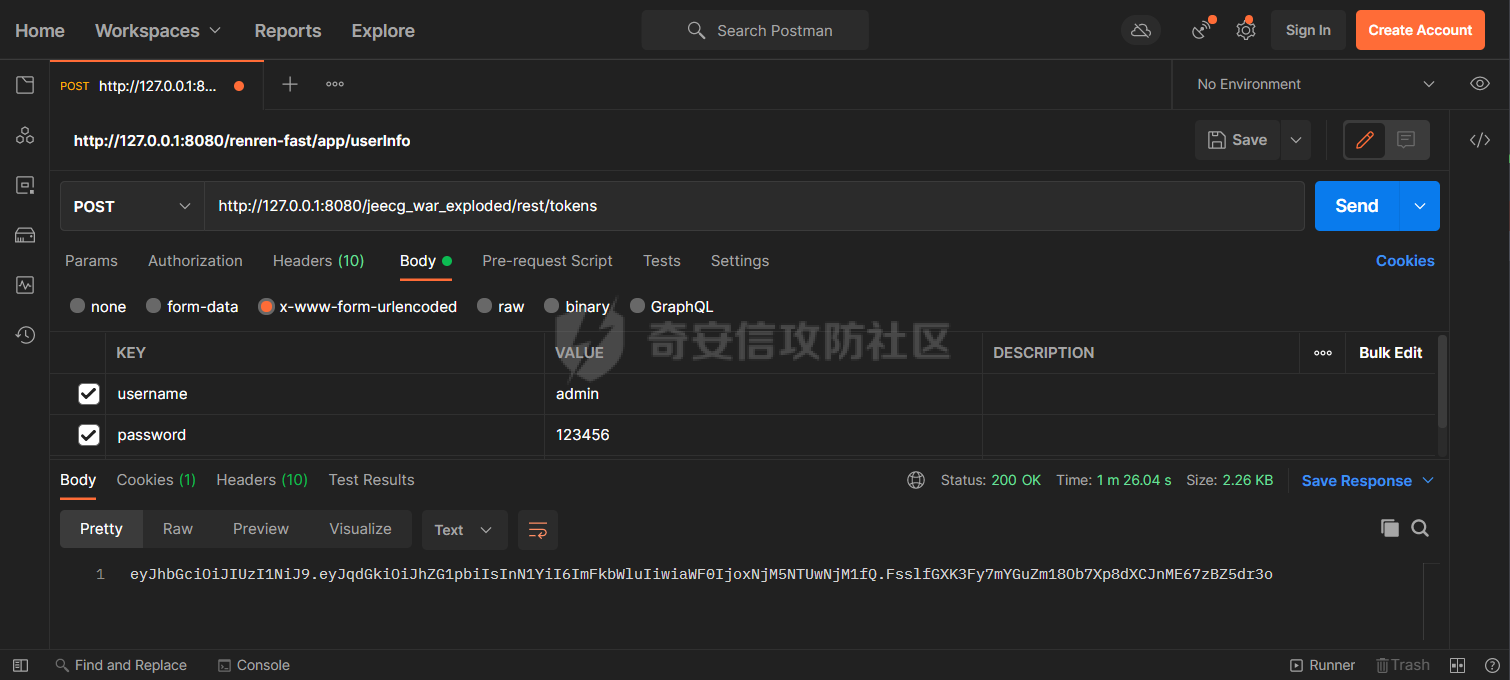Open the code snippet panel icon
Image resolution: width=1510 pixels, height=680 pixels.
point(1480,140)
